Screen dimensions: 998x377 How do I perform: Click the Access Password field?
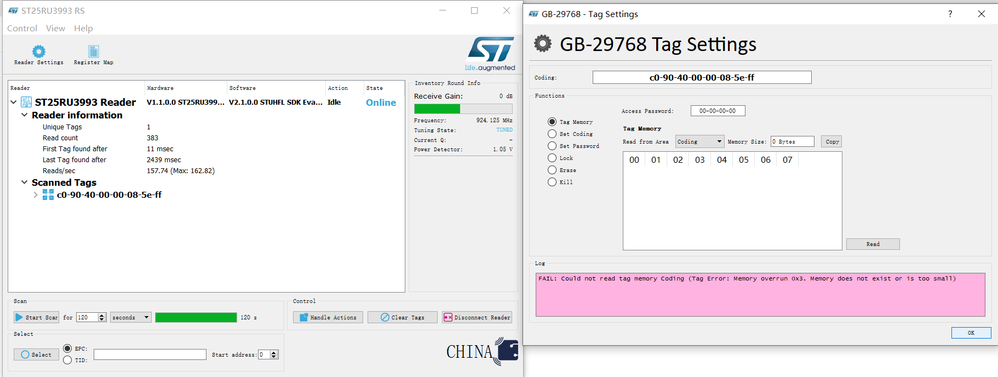point(718,111)
